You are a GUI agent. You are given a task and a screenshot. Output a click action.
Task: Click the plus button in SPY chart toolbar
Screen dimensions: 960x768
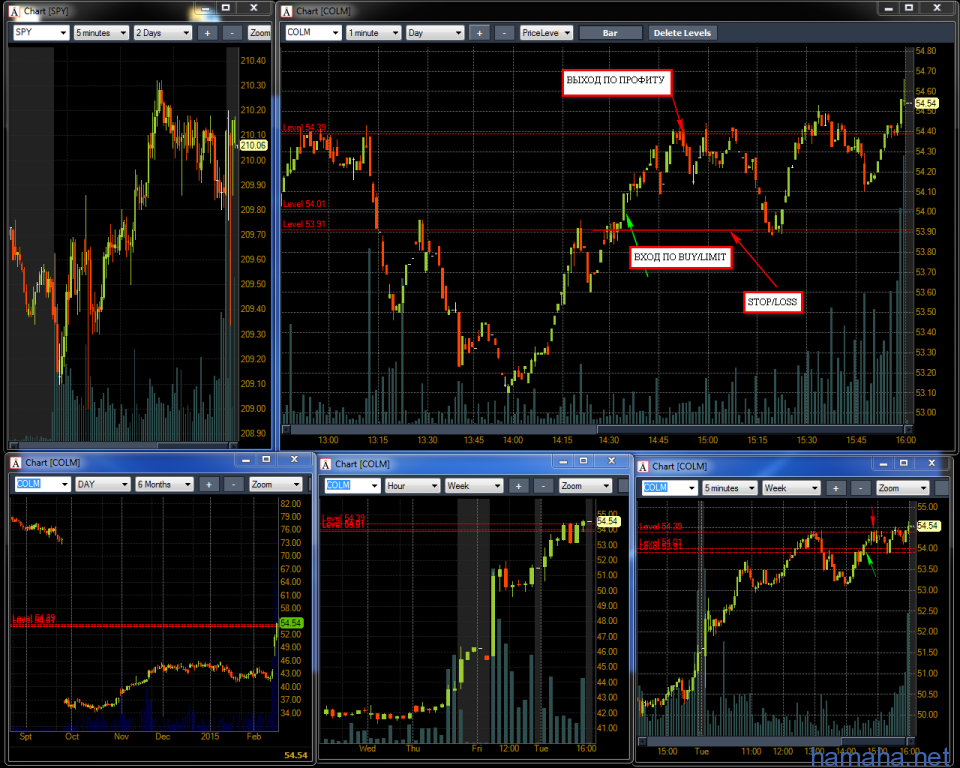point(207,32)
